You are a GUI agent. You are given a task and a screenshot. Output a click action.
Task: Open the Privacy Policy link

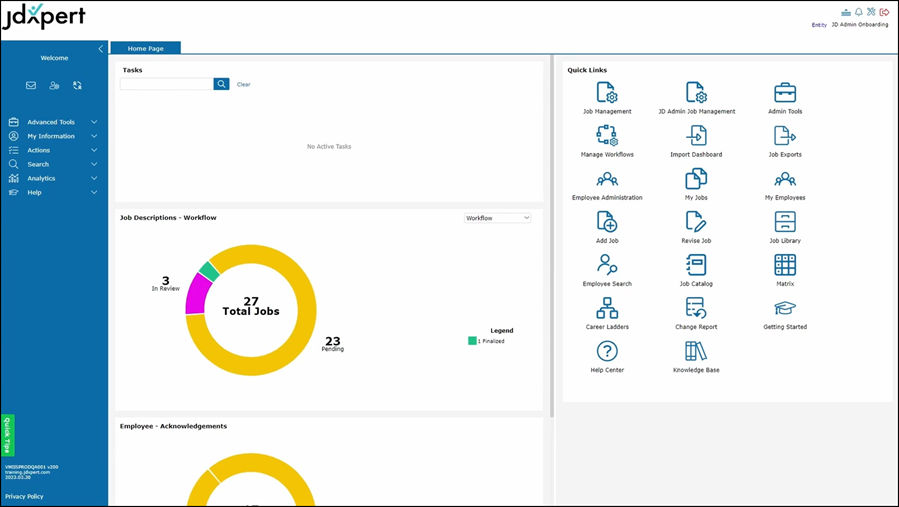pos(24,496)
